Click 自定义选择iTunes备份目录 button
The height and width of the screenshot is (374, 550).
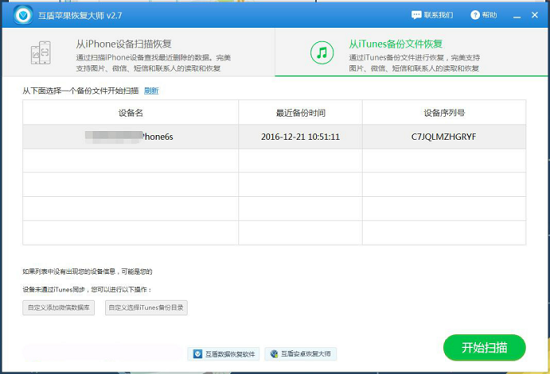[146, 308]
